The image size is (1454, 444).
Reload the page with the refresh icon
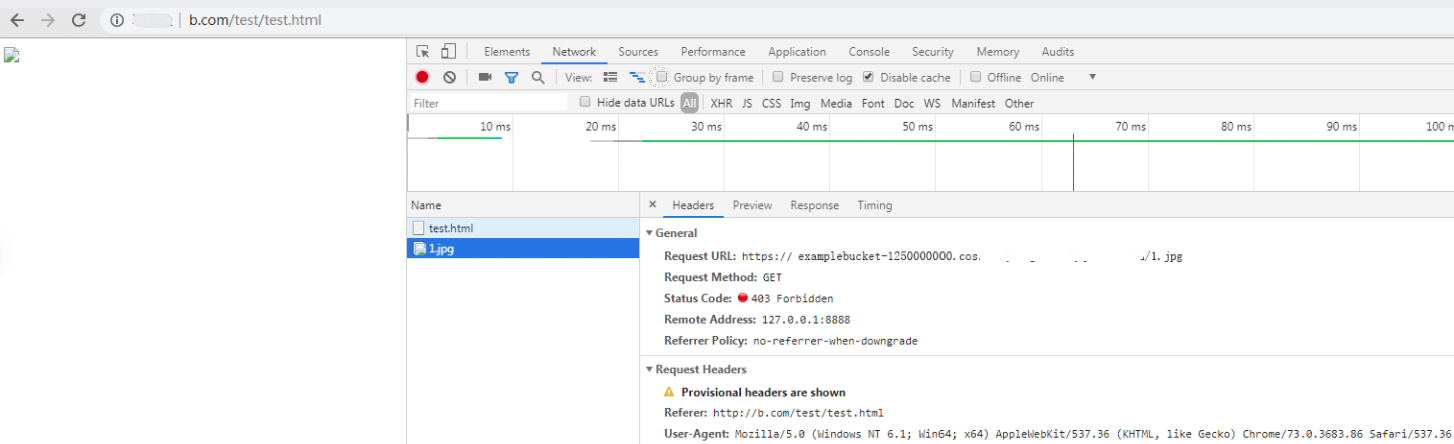(79, 20)
